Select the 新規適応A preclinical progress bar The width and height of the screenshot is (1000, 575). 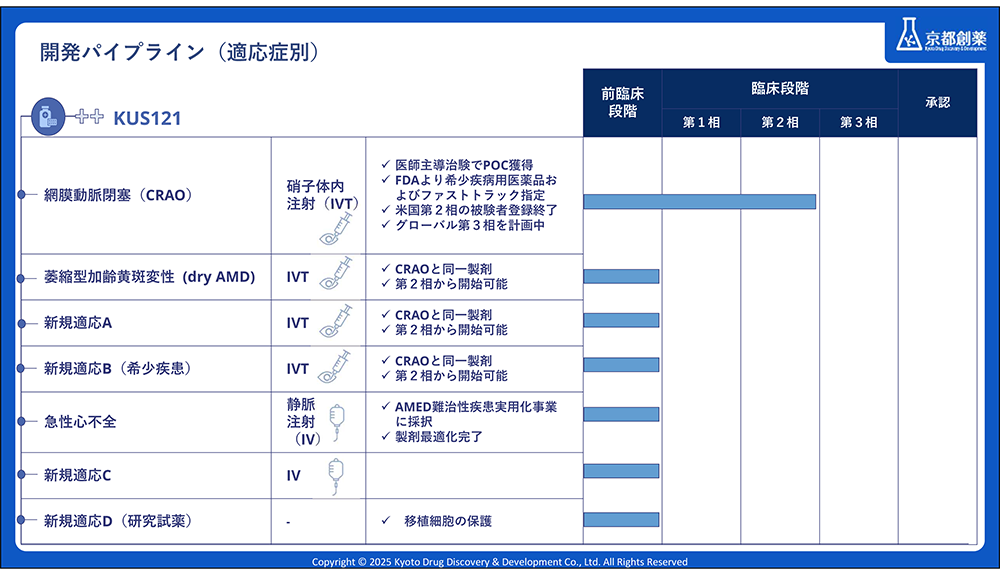(x=621, y=320)
